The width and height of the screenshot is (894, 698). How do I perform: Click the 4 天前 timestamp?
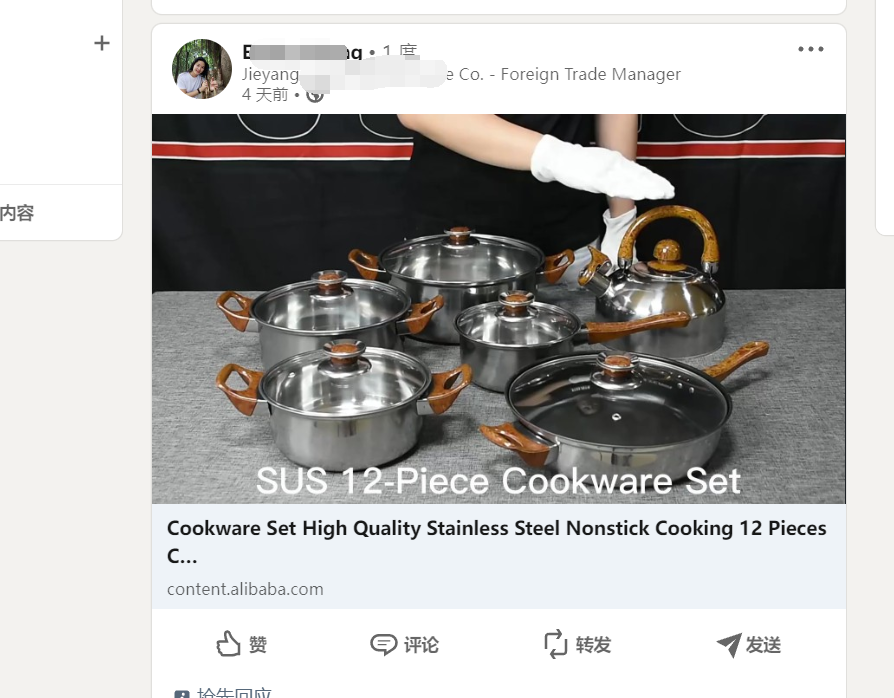(x=265, y=94)
